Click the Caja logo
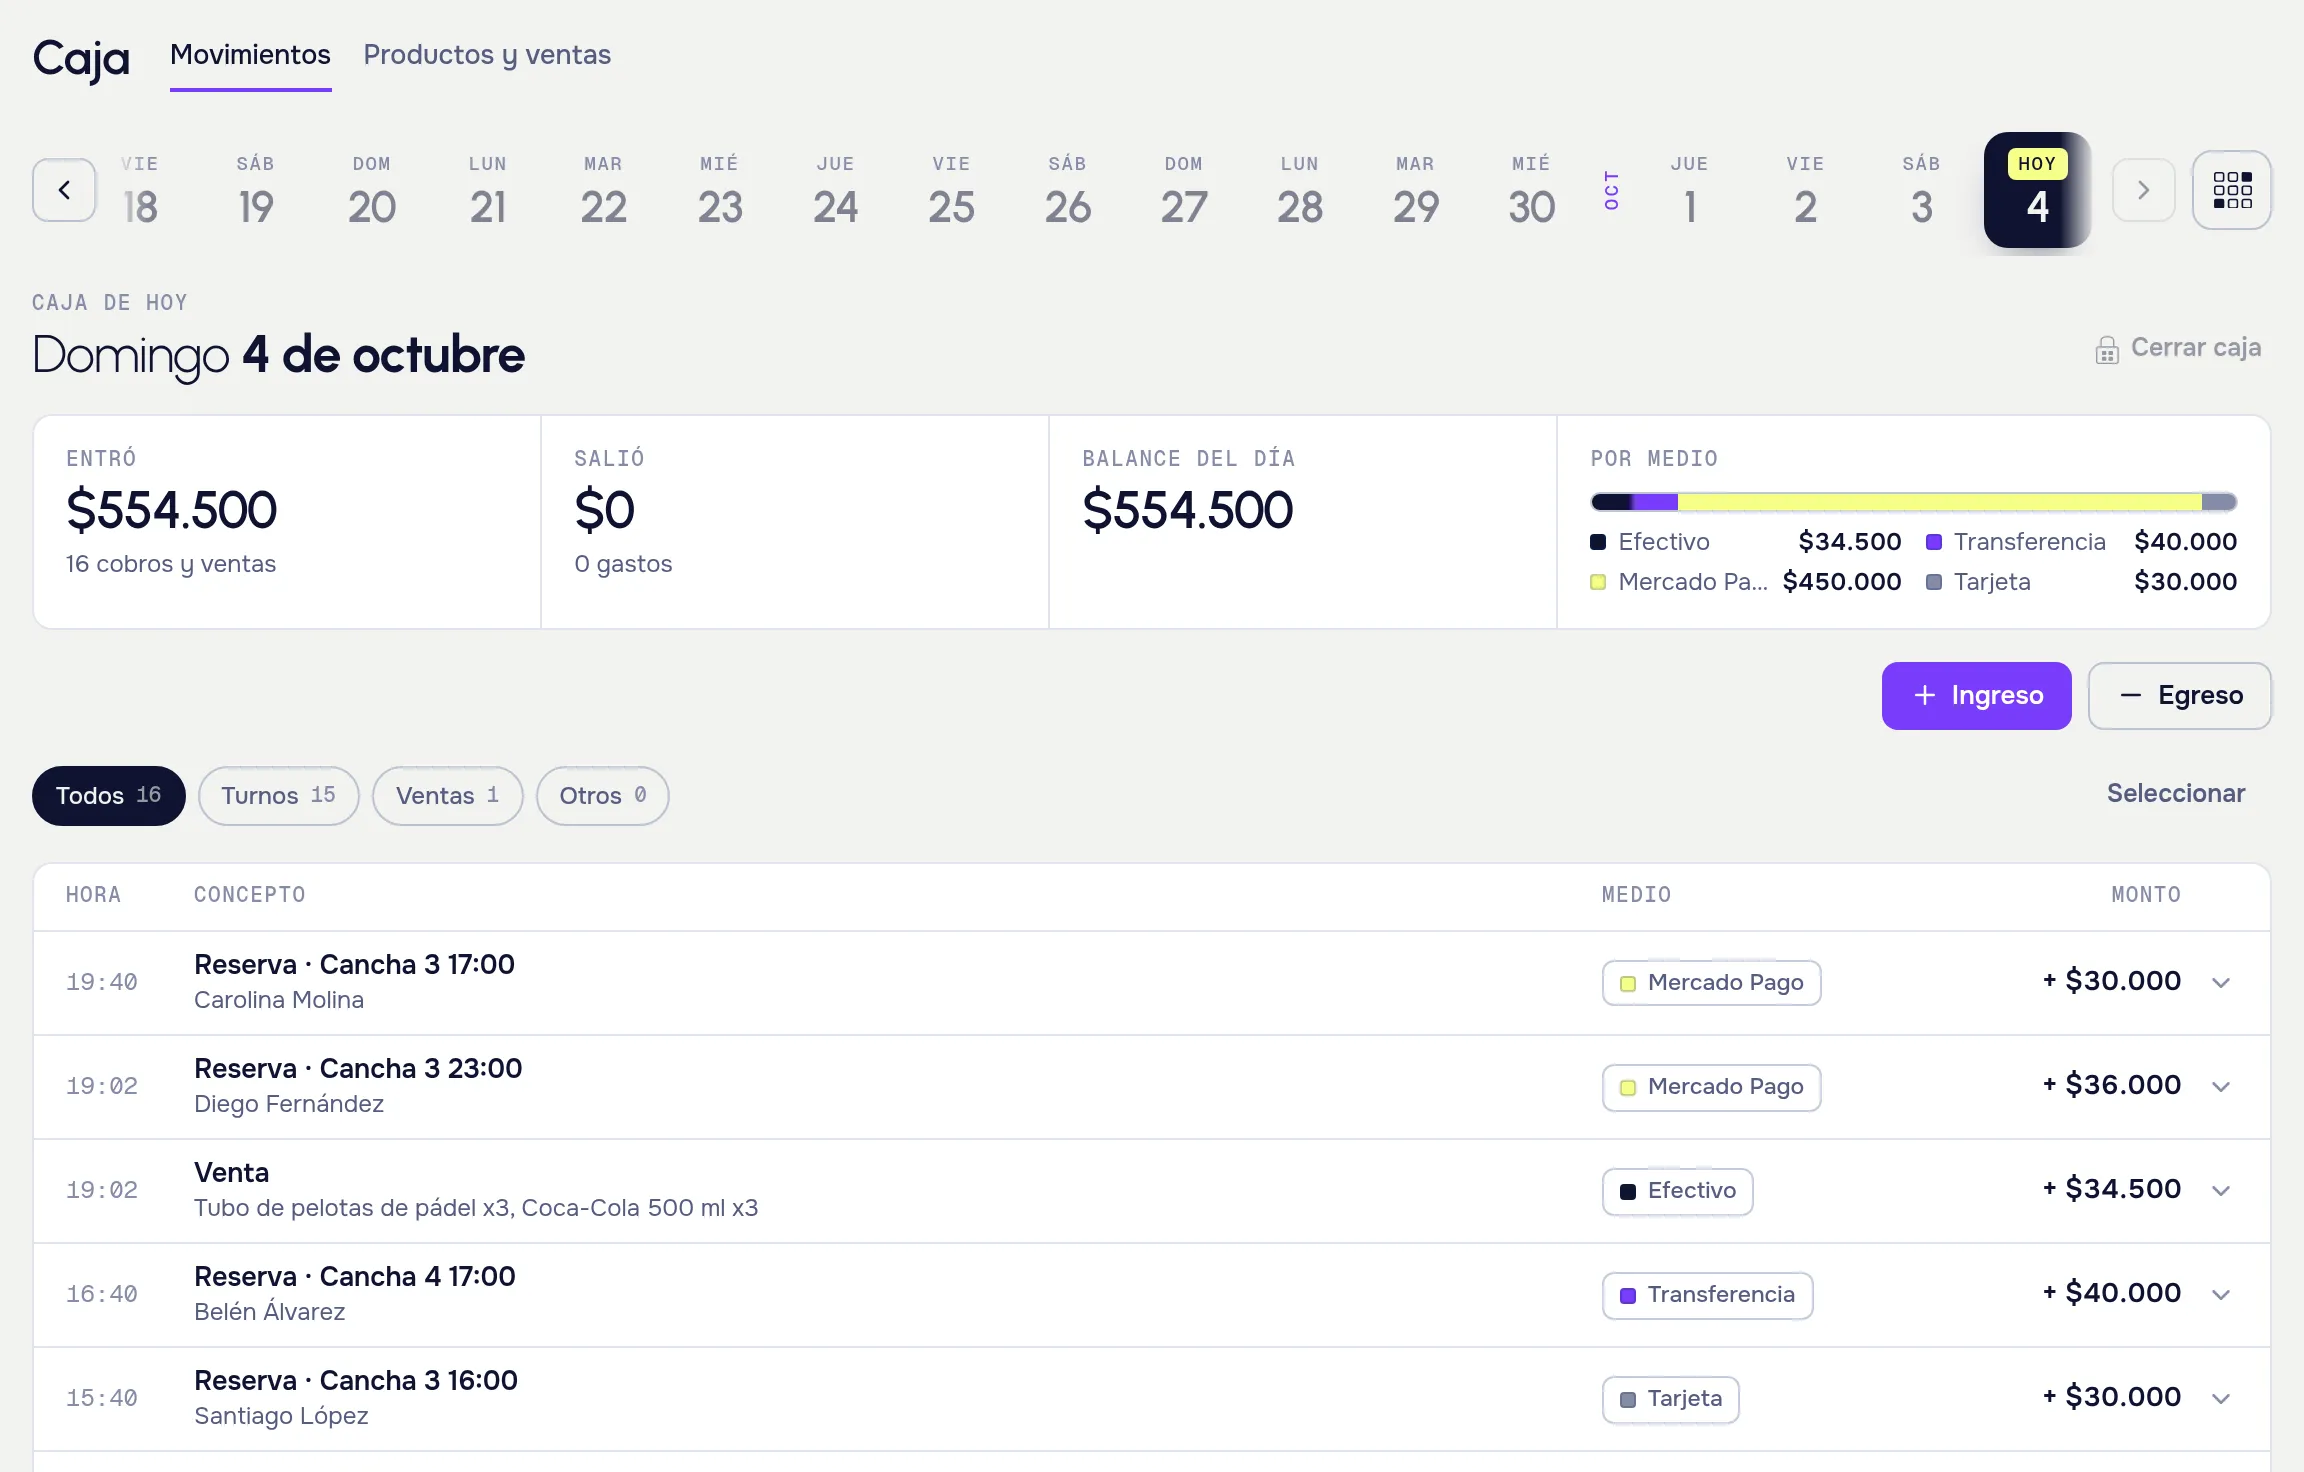 pos(81,58)
